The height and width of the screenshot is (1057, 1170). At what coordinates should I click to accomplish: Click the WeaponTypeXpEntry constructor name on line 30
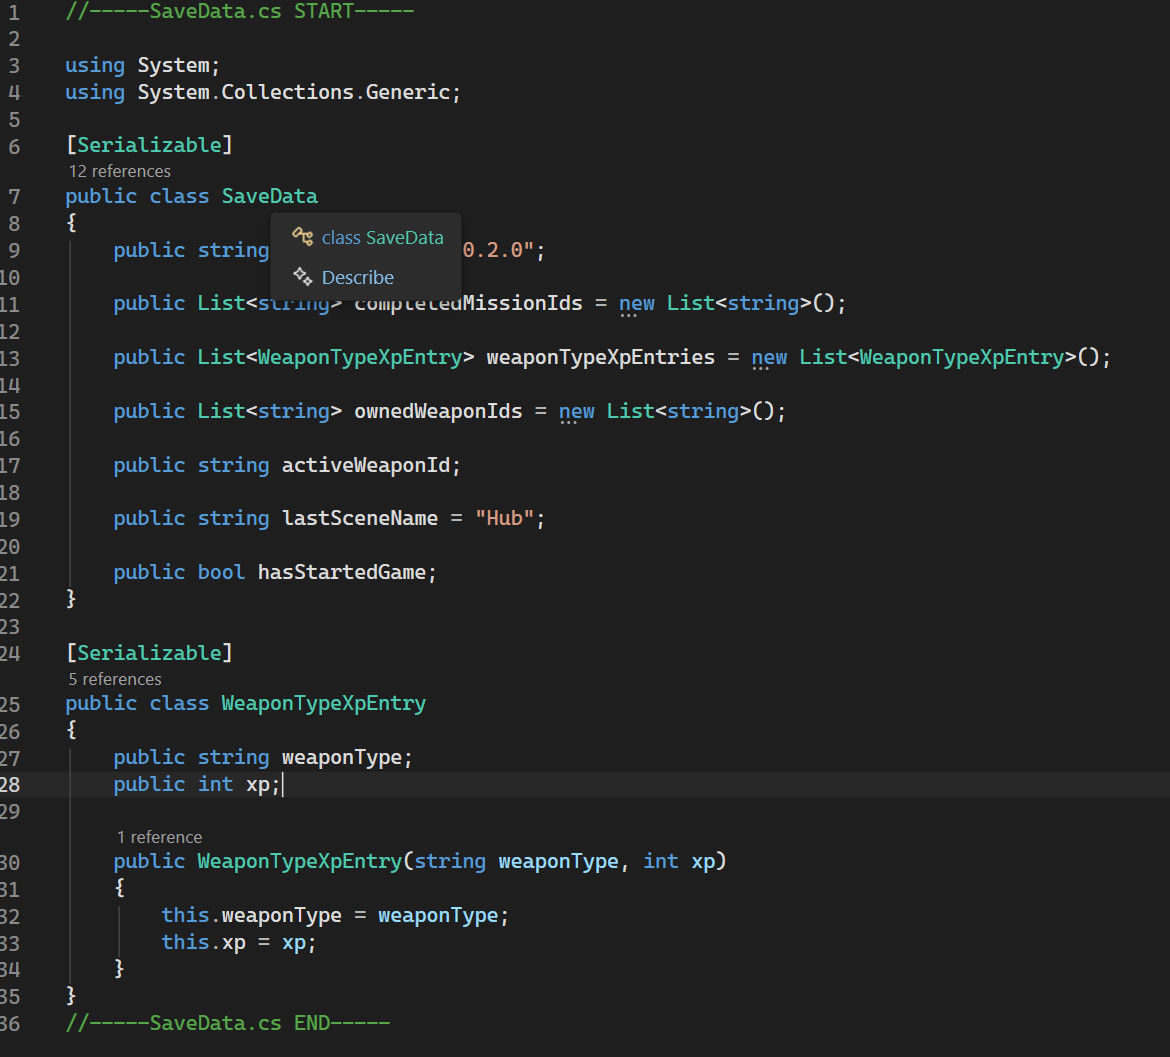pyautogui.click(x=299, y=862)
